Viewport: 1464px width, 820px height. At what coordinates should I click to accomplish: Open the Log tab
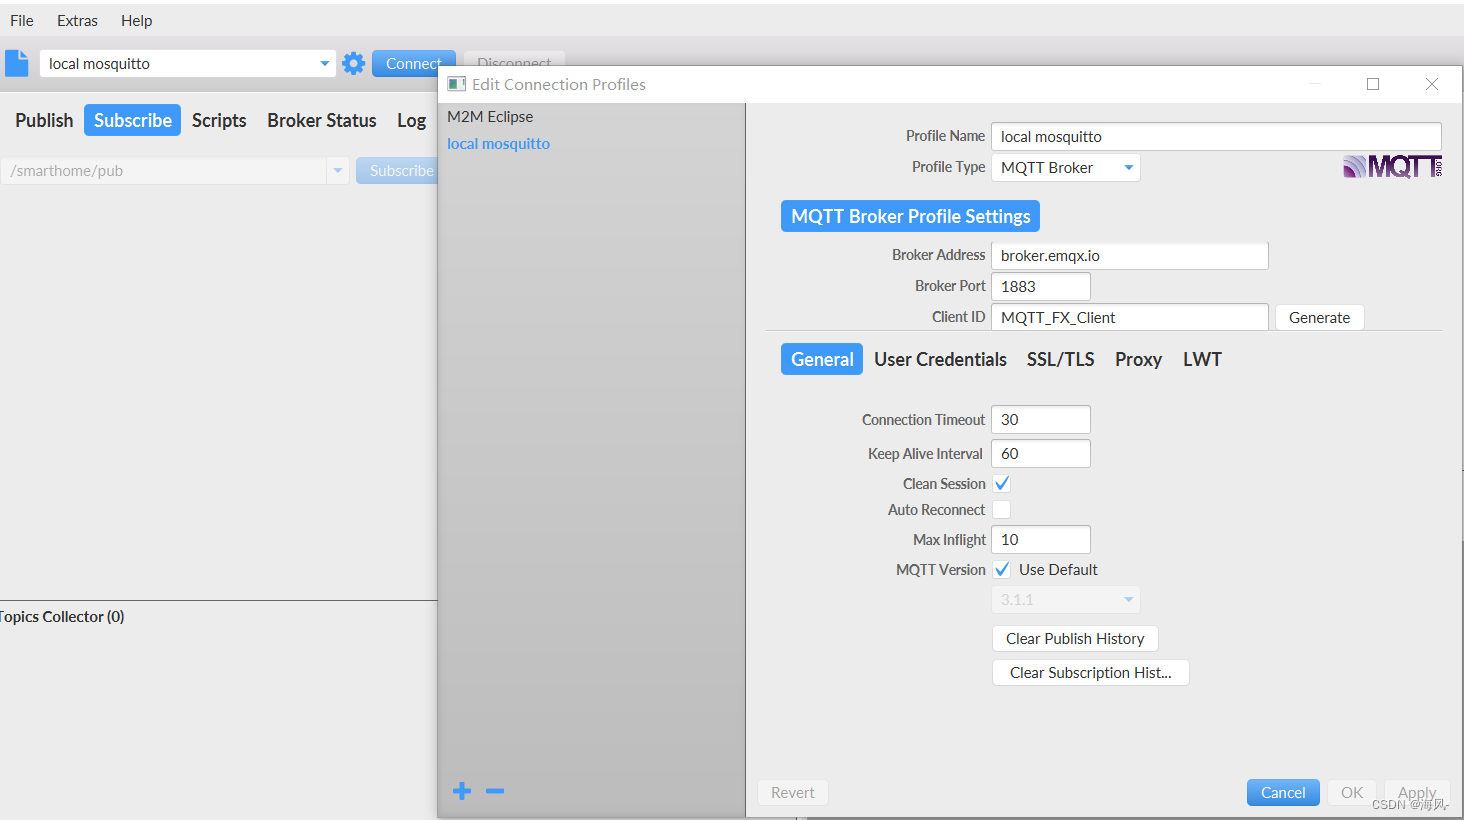pos(411,120)
